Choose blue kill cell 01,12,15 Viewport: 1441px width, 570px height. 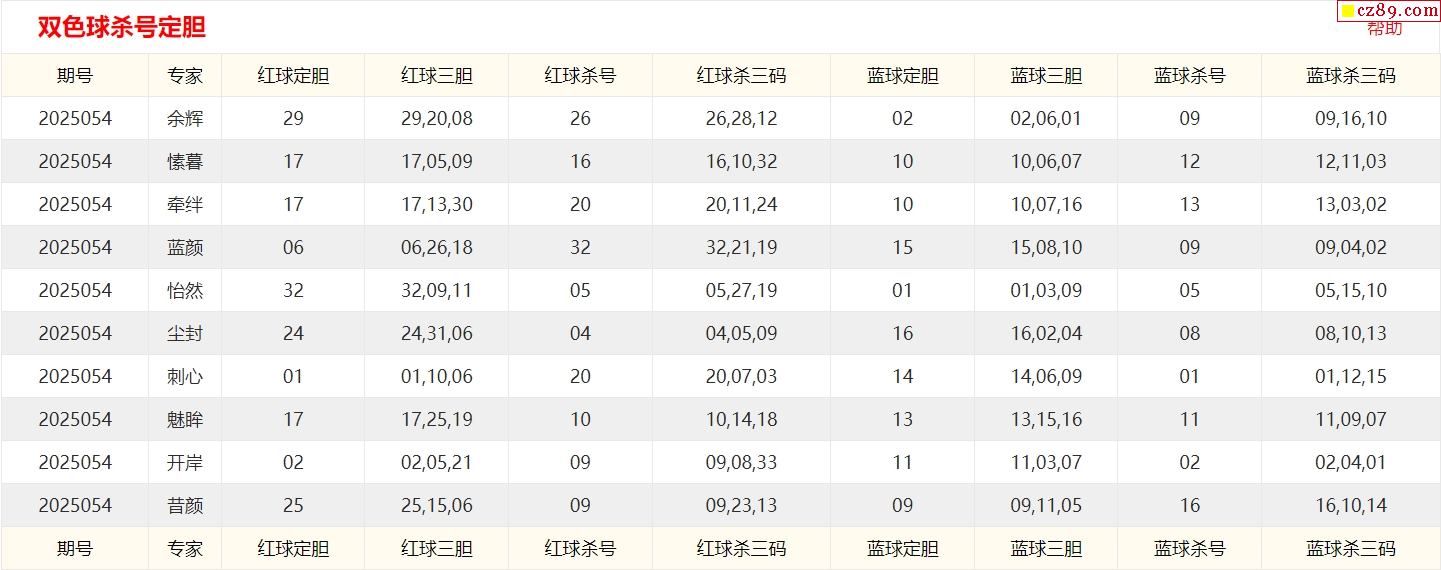pyautogui.click(x=1351, y=376)
